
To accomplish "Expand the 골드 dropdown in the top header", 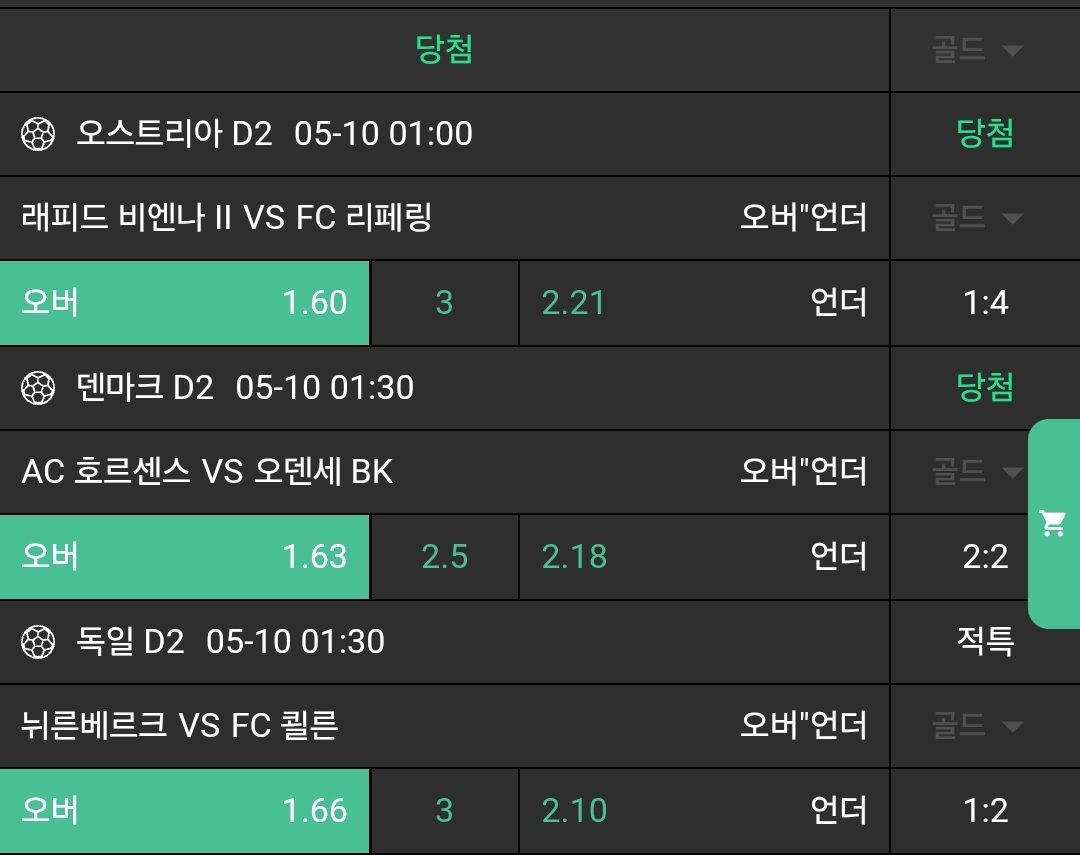I will point(977,50).
